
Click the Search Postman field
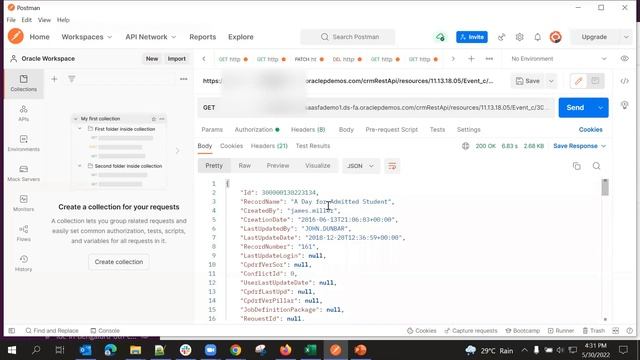[x=348, y=37]
